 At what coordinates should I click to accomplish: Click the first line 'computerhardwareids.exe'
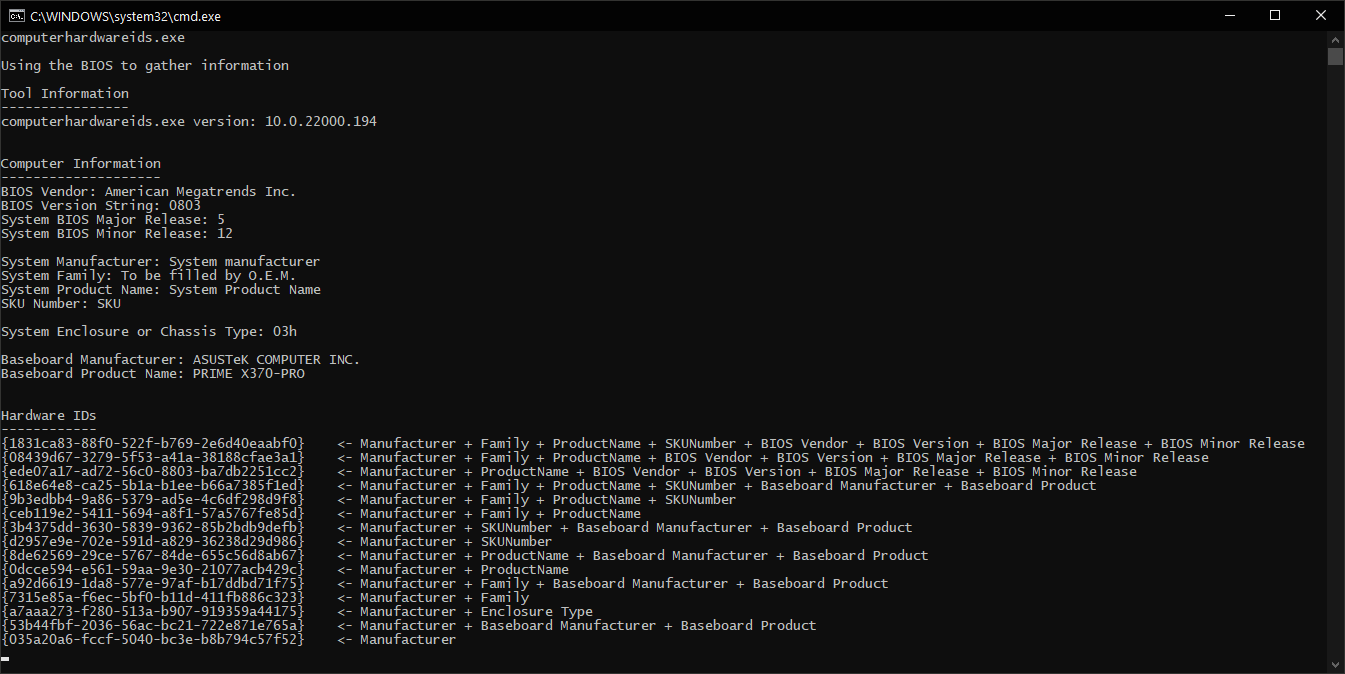[93, 37]
